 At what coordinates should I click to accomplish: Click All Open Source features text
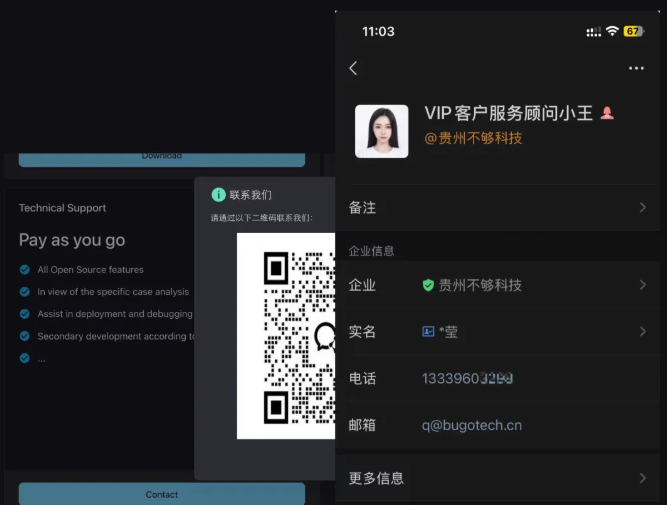(90, 270)
